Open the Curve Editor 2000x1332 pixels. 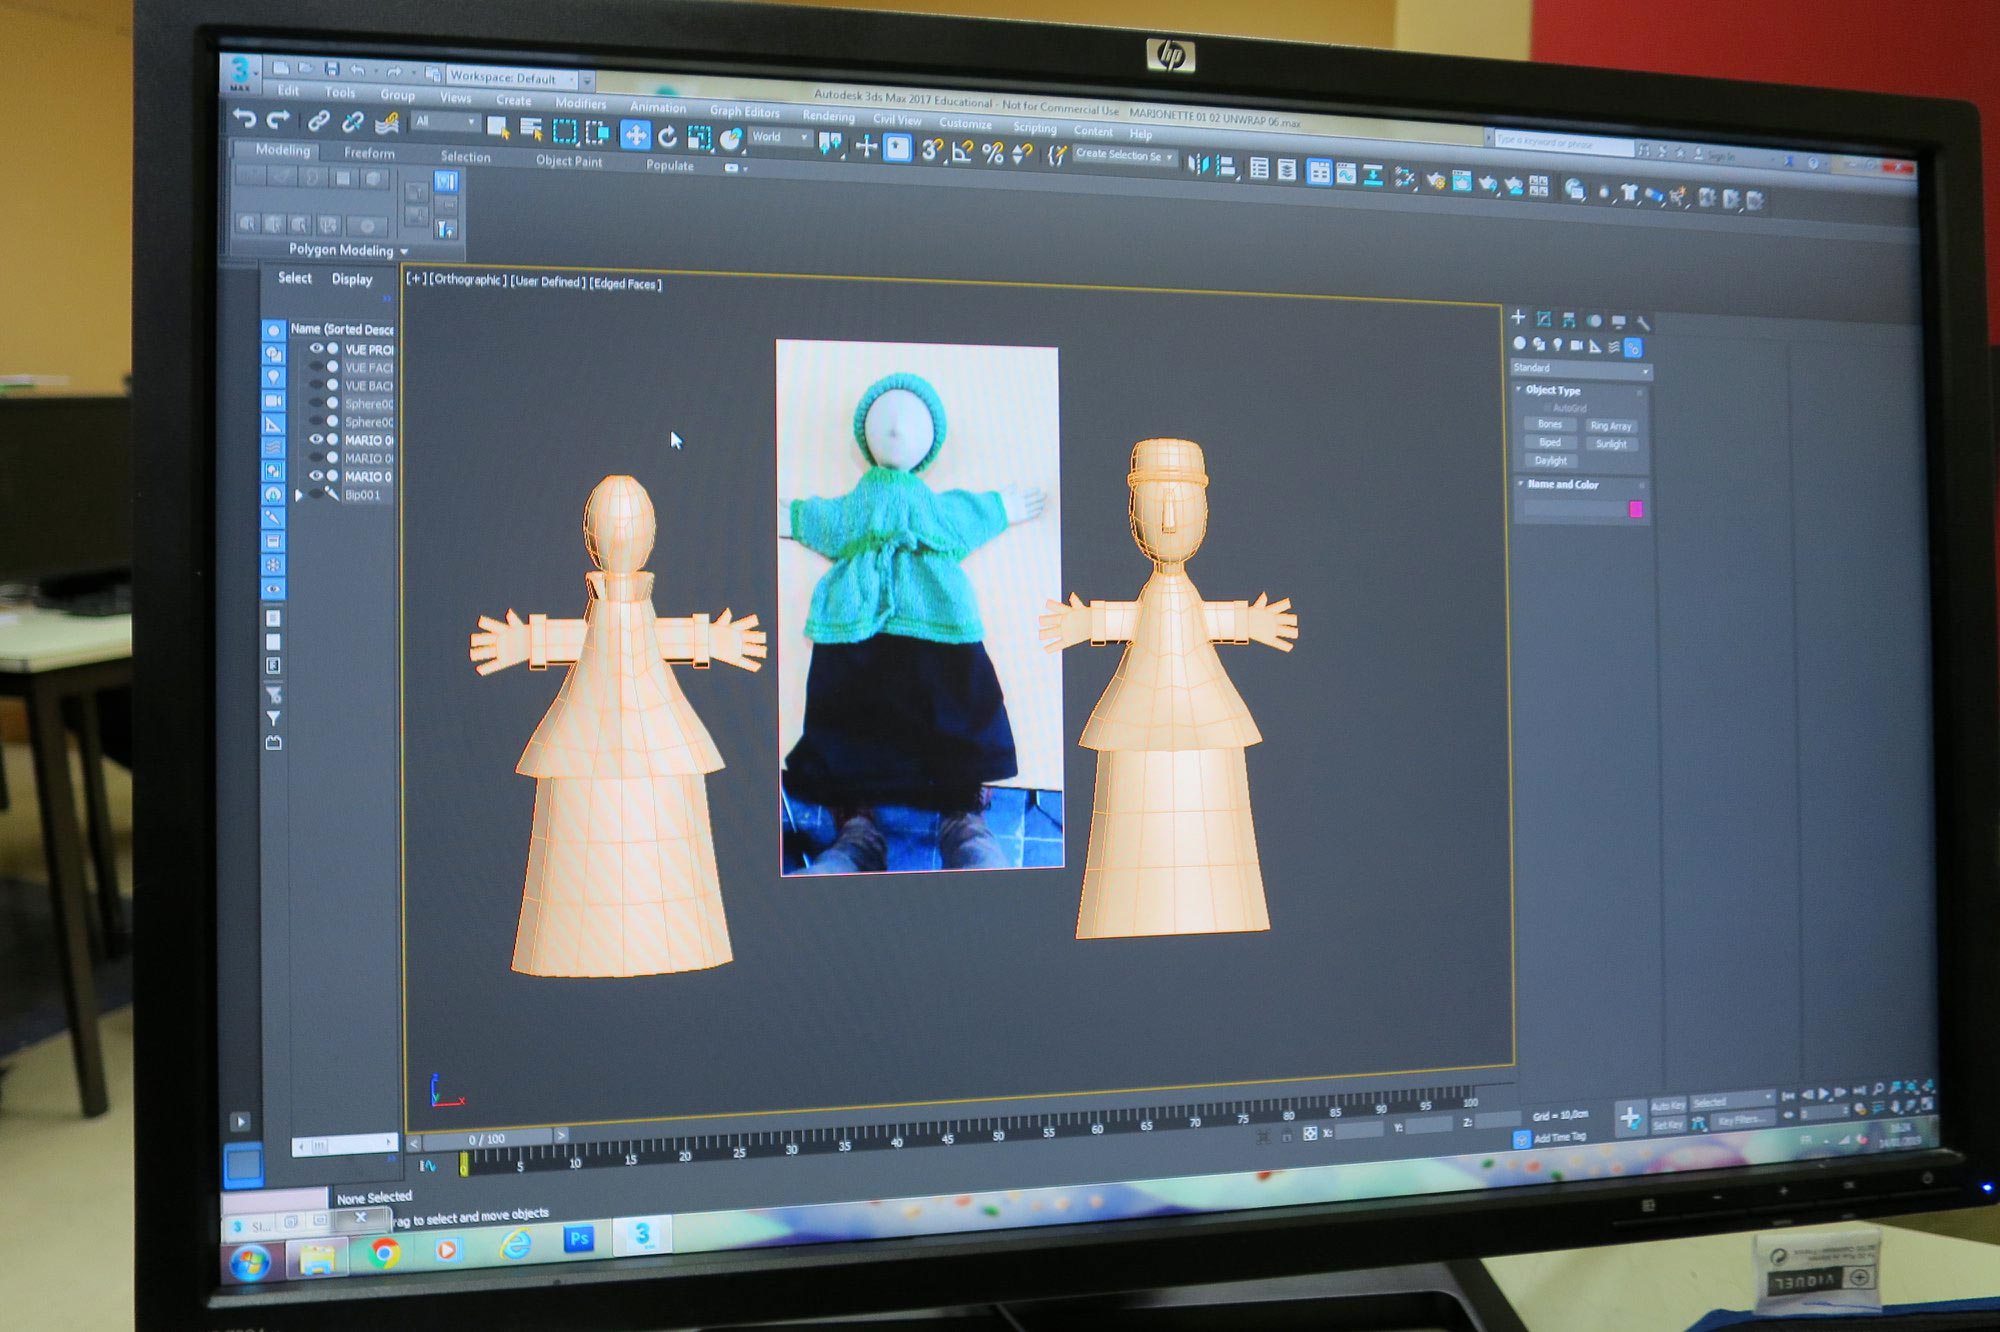pyautogui.click(x=1347, y=174)
